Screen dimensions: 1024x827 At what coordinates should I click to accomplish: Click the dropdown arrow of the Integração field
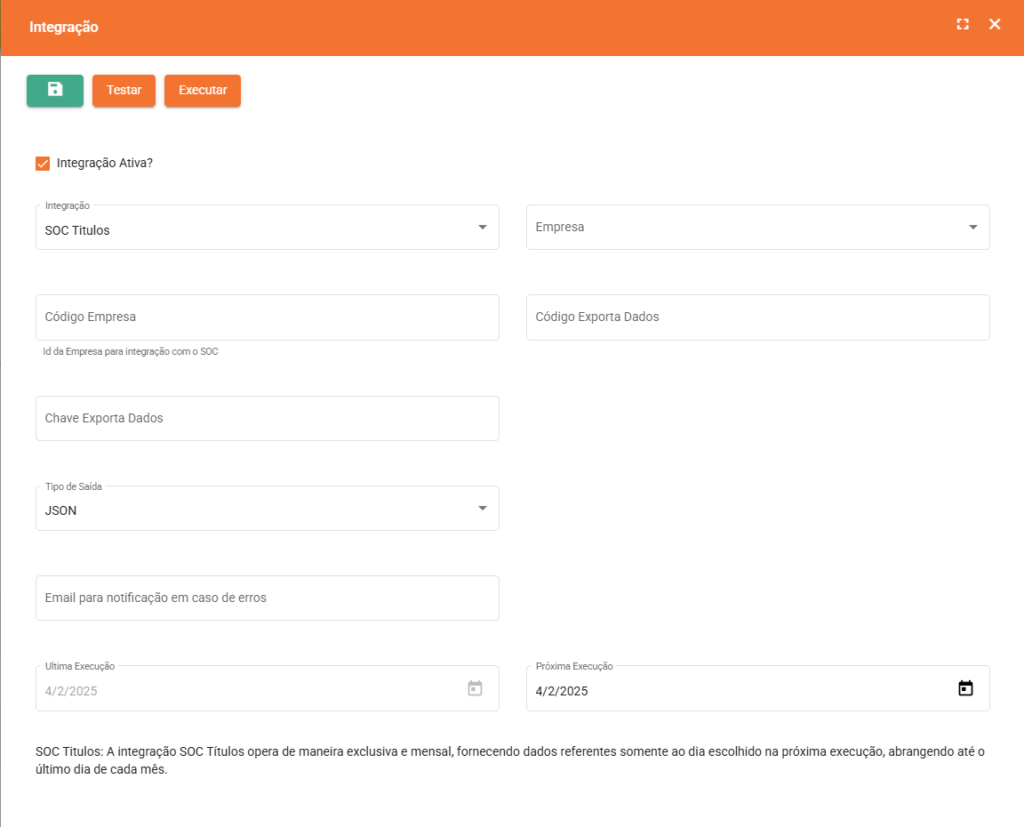tap(482, 227)
